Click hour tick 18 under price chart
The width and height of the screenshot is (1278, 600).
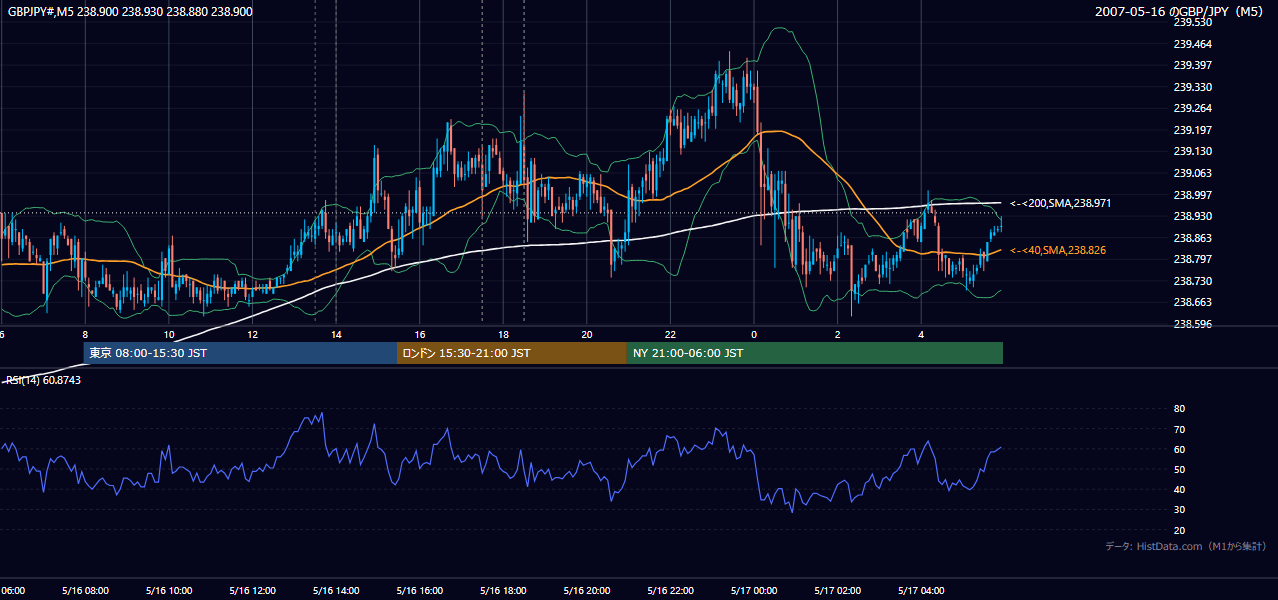click(x=503, y=334)
